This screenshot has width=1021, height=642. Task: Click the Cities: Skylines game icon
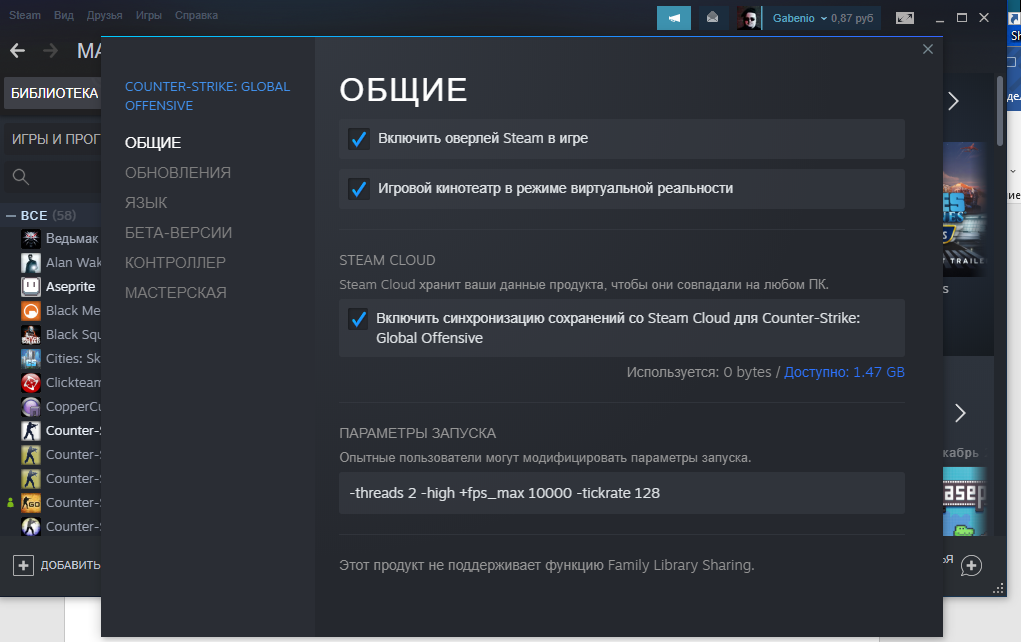tap(31, 359)
